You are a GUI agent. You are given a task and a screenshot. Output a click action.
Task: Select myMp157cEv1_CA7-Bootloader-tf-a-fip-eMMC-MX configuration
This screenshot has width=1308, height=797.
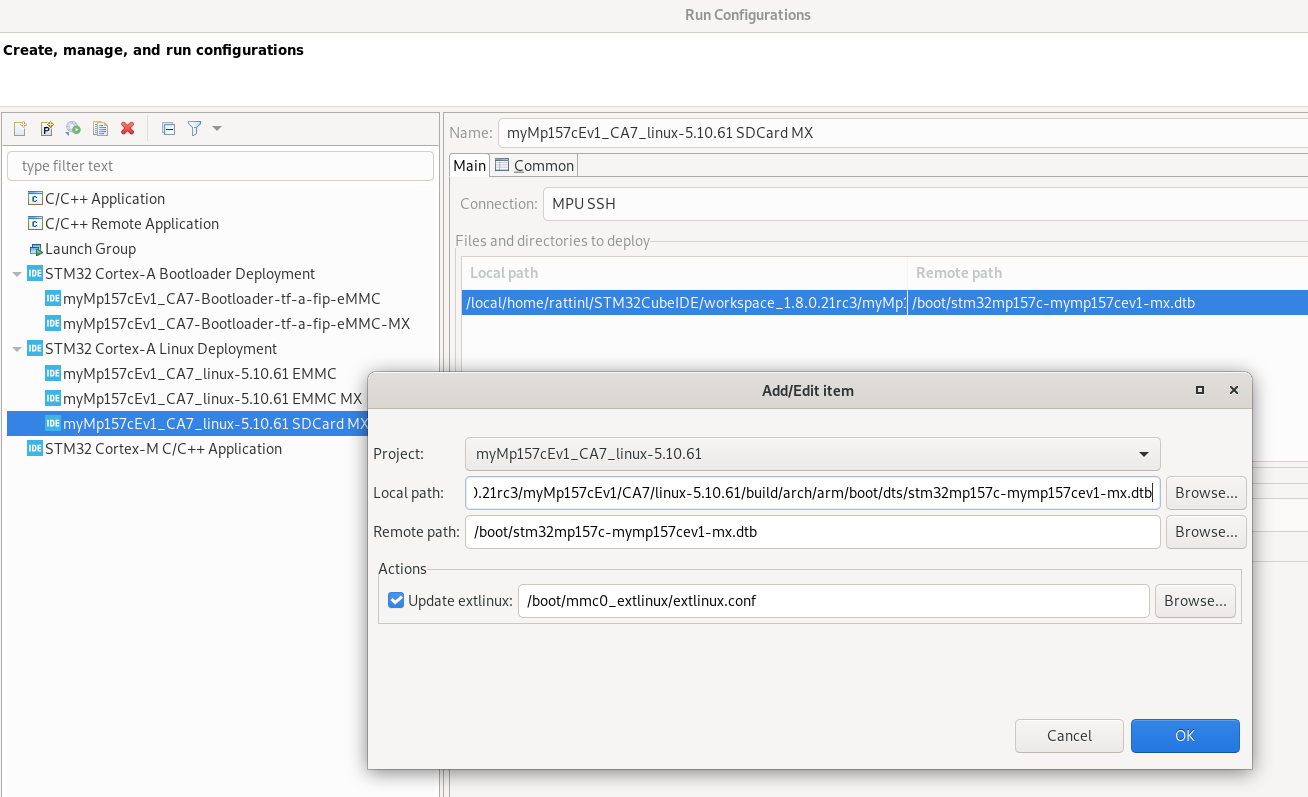pos(236,324)
